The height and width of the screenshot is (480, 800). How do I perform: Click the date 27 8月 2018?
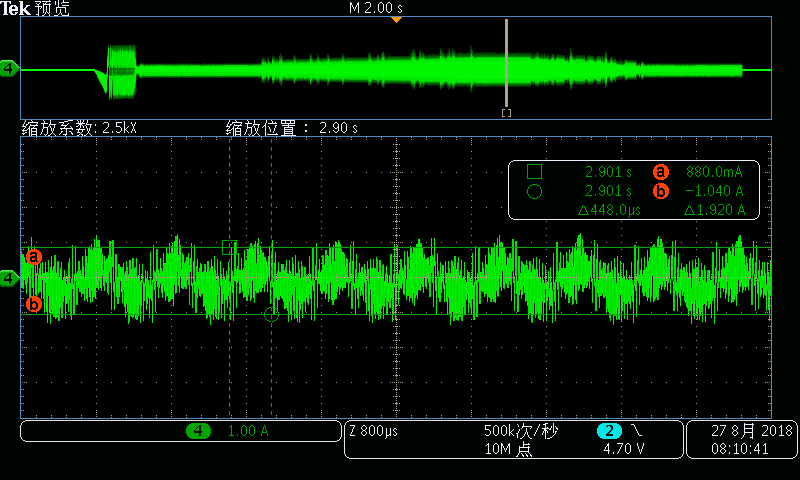(x=752, y=431)
